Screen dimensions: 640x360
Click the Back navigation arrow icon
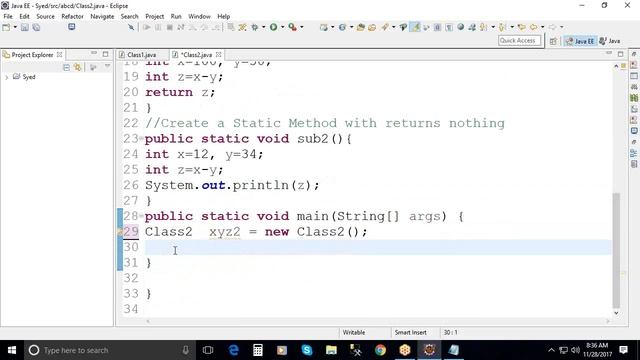(533, 27)
